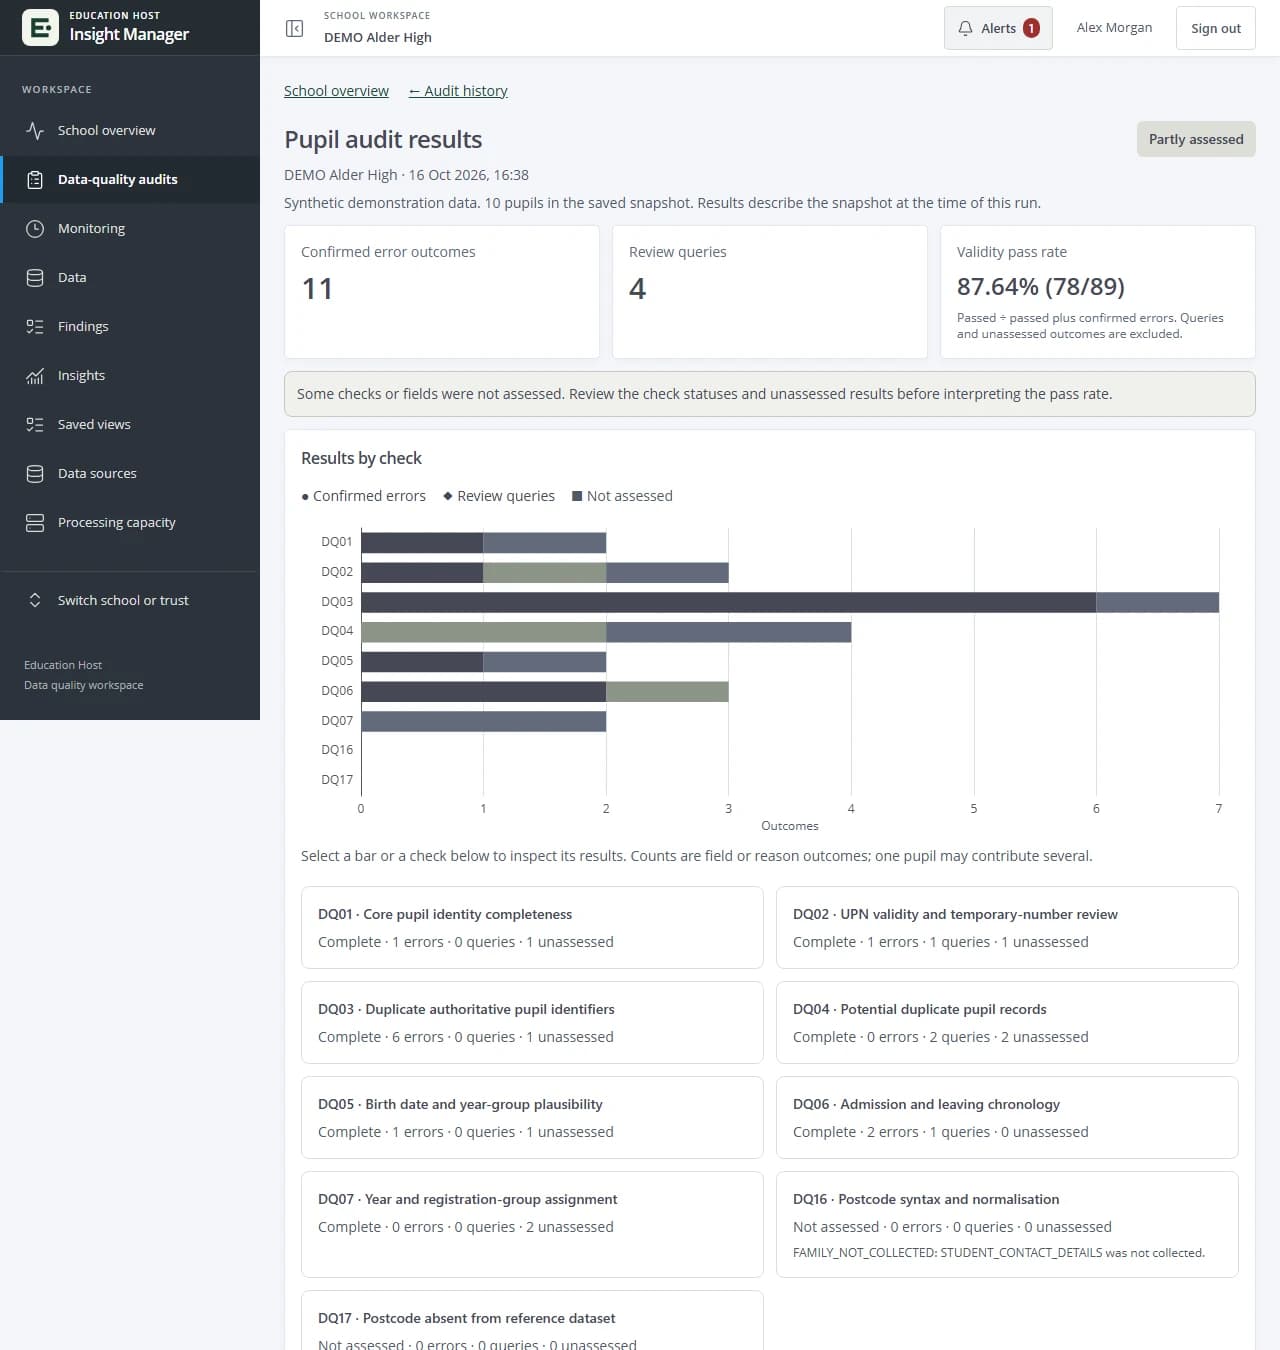The image size is (1280, 1350).
Task: Click the bell icon in Alerts
Action: click(965, 28)
